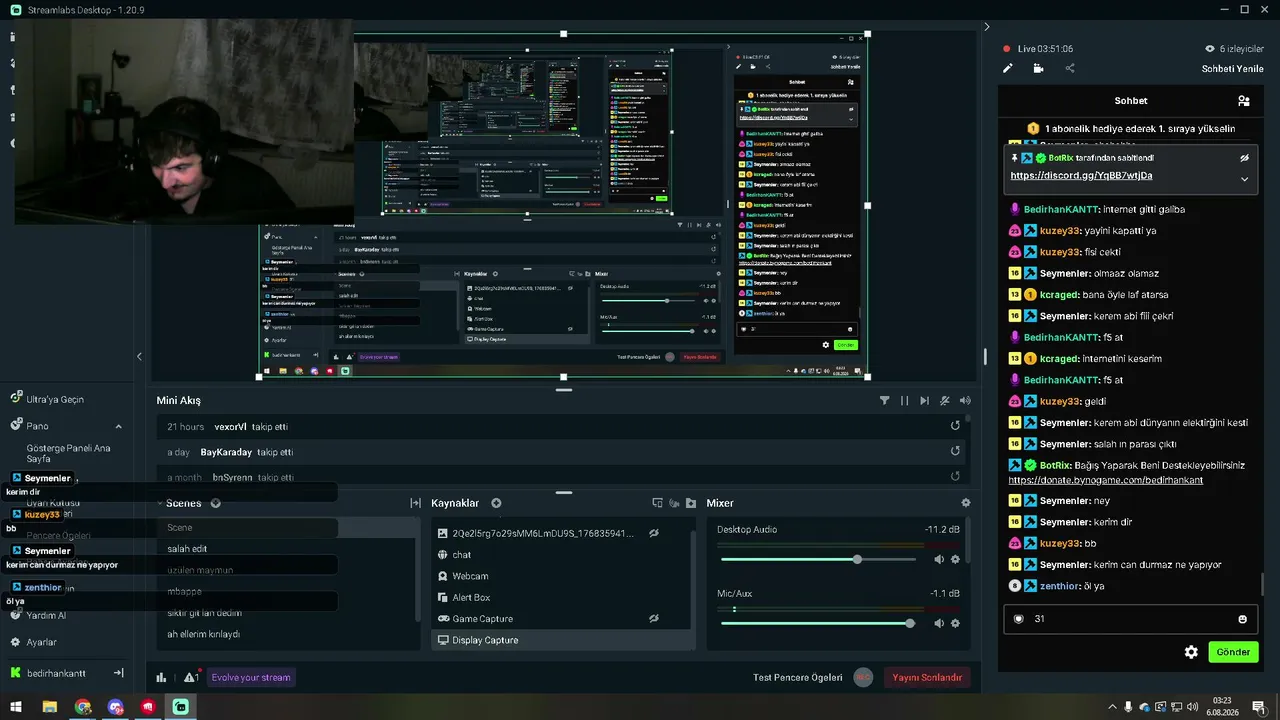Show the hidden 2Qe2l5rg7o29 image source
This screenshot has width=1280, height=720.
(654, 533)
